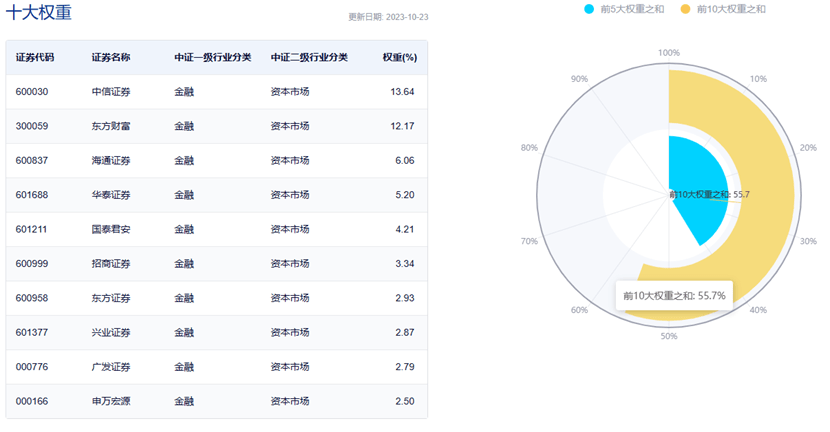
Task: Click the cyan legend dot for 前5大权重之和
Action: pyautogui.click(x=590, y=9)
